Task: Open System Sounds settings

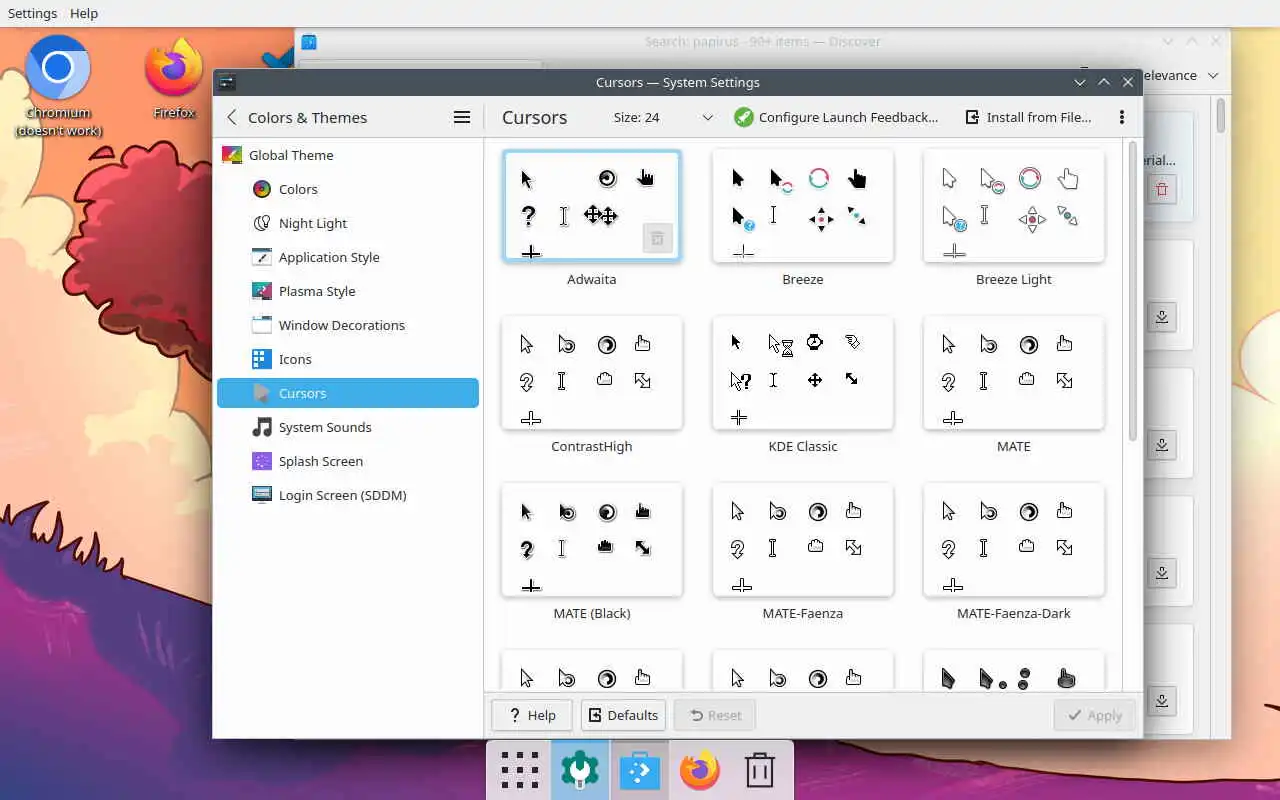Action: (x=348, y=427)
